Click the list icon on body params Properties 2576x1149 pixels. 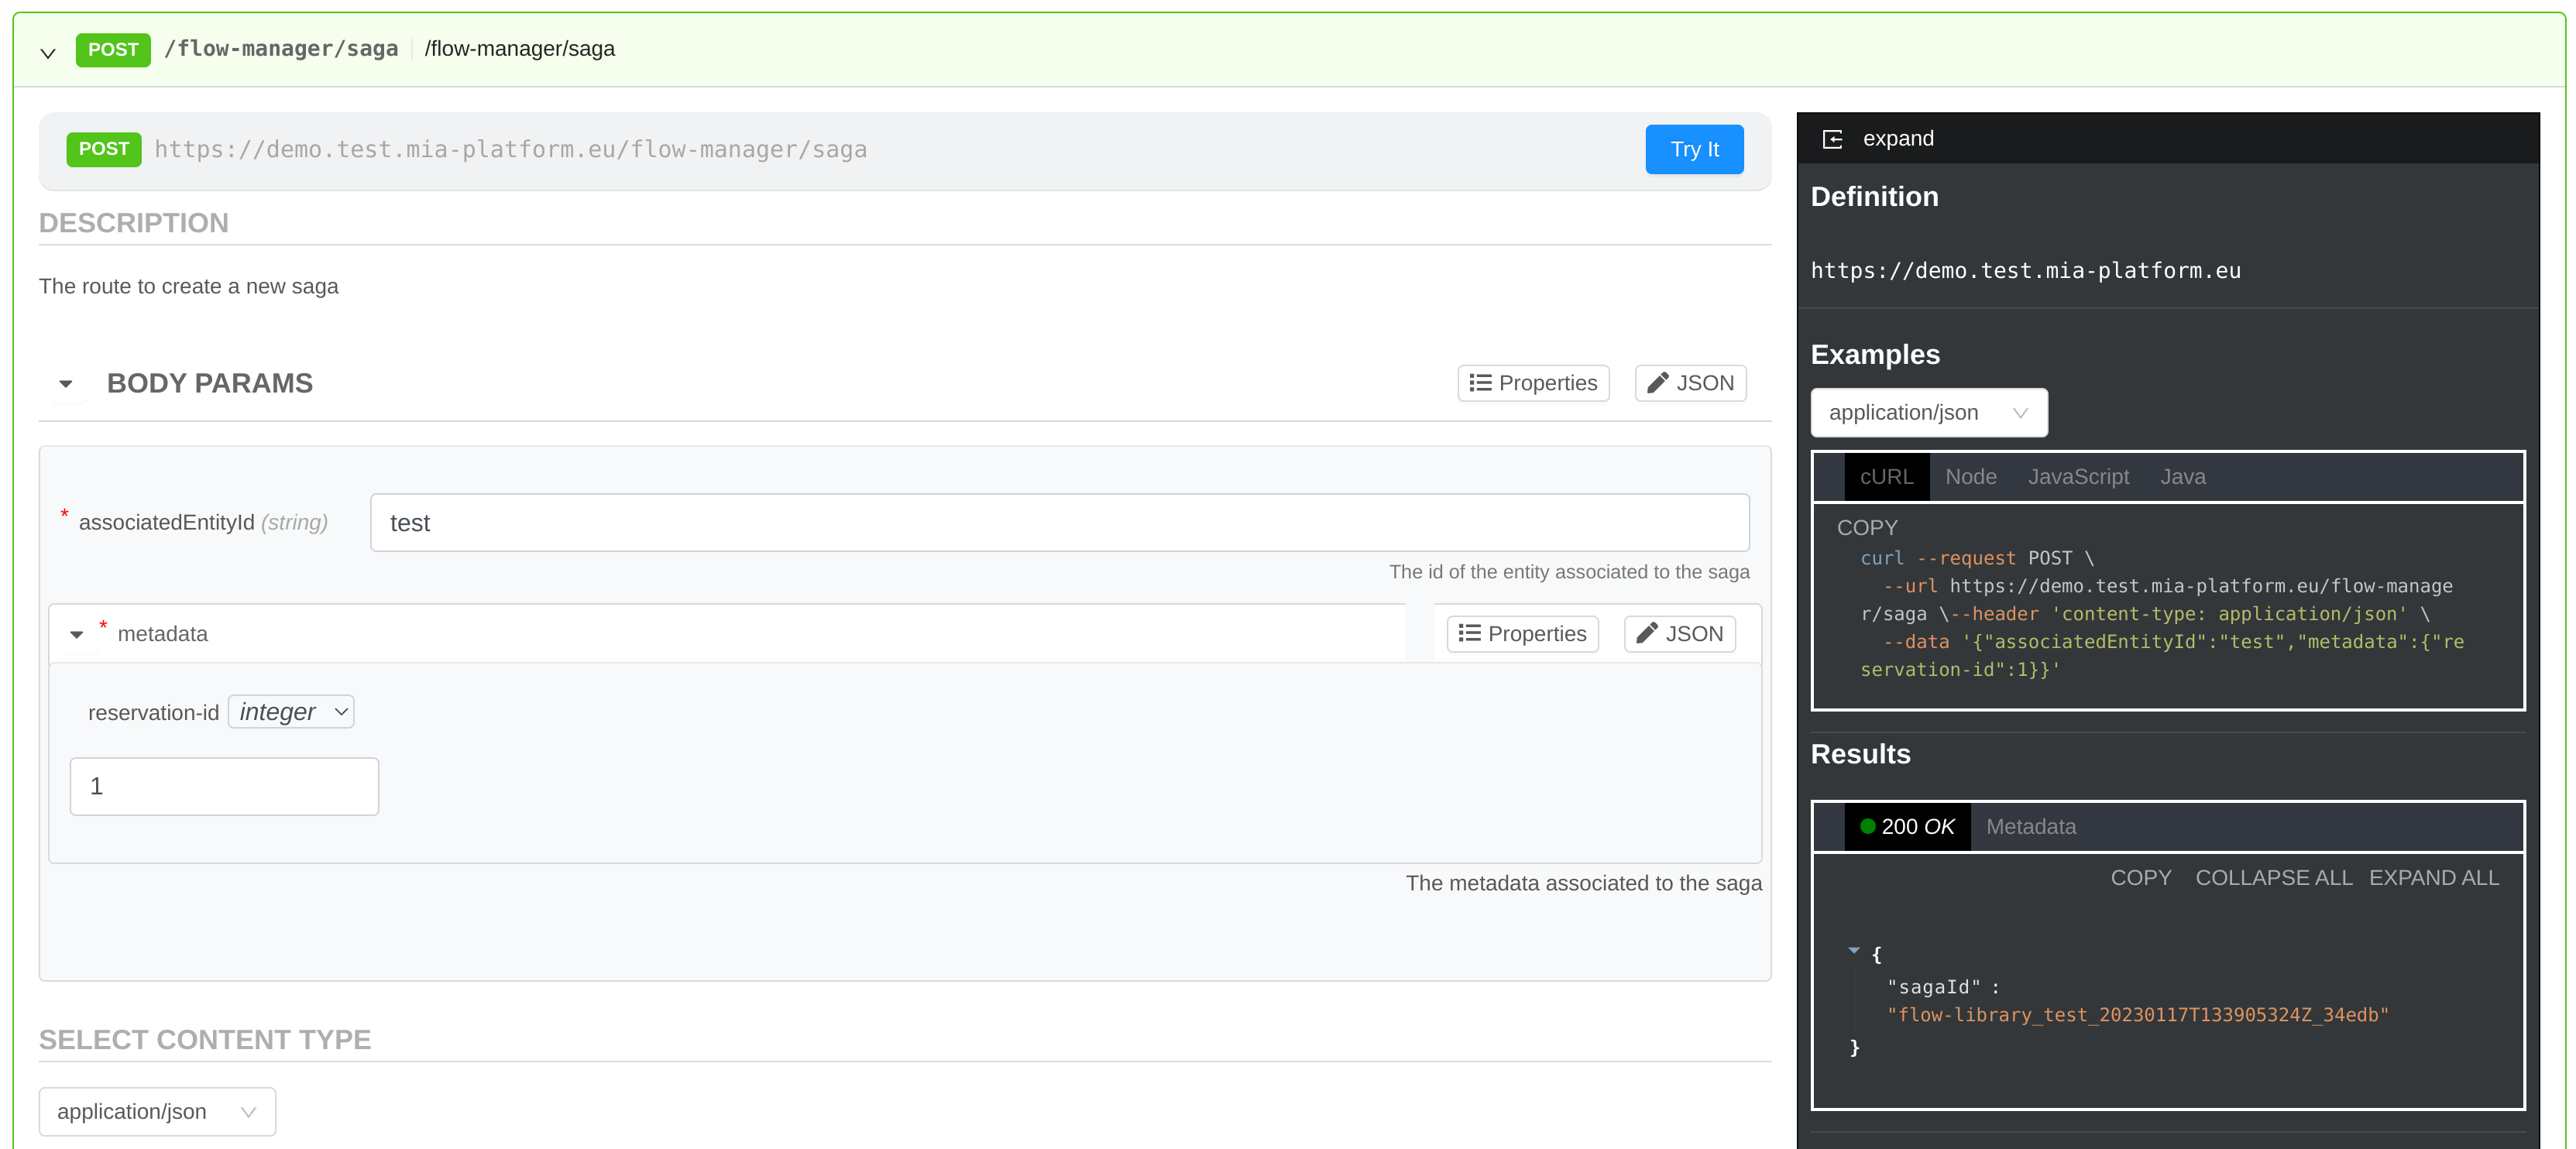click(x=1480, y=383)
